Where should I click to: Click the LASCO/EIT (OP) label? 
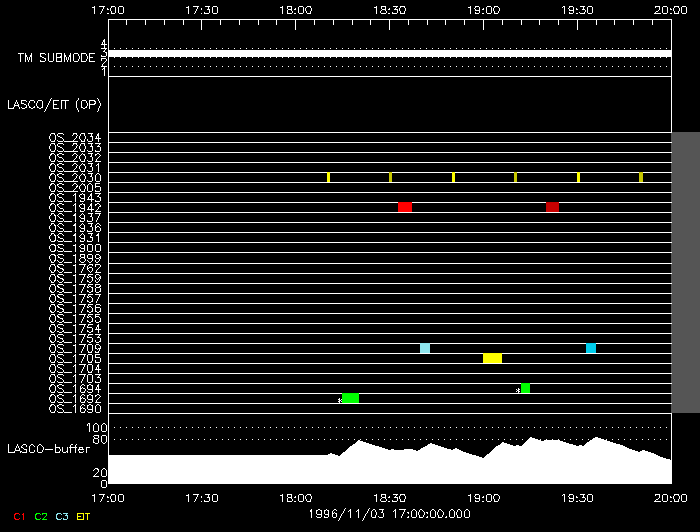click(x=53, y=104)
